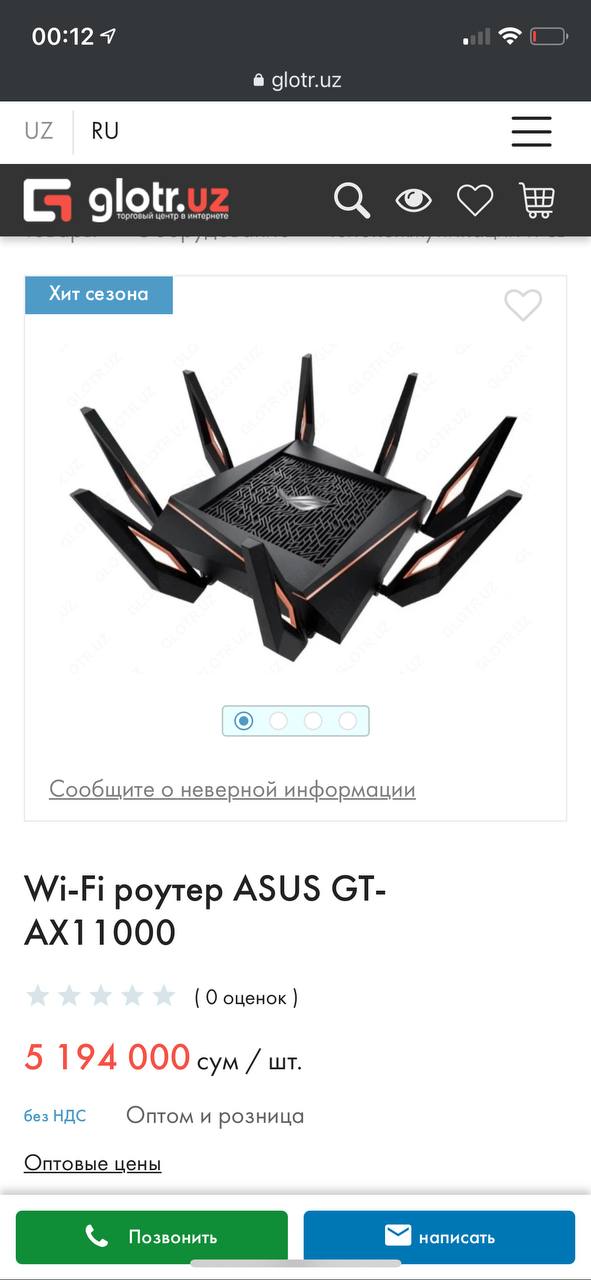Image resolution: width=591 pixels, height=1280 pixels.
Task: Tap glotr.uz address bar
Action: [x=296, y=80]
